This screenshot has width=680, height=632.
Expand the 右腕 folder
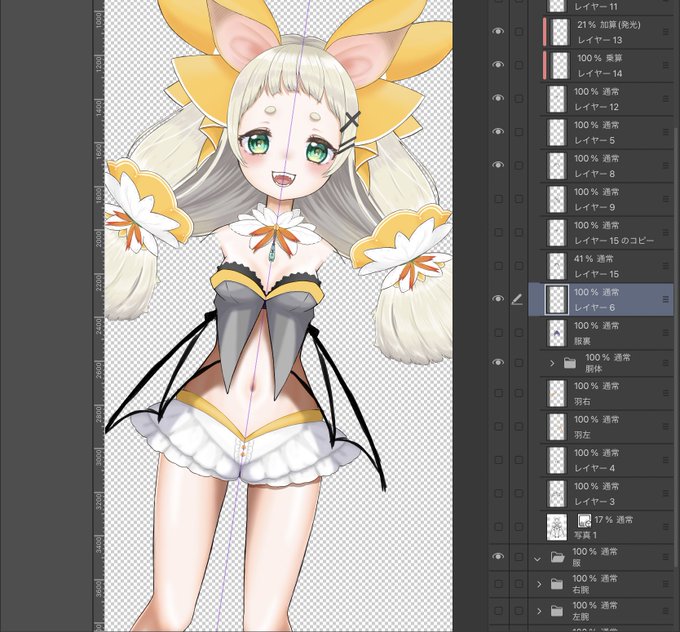pyautogui.click(x=539, y=584)
